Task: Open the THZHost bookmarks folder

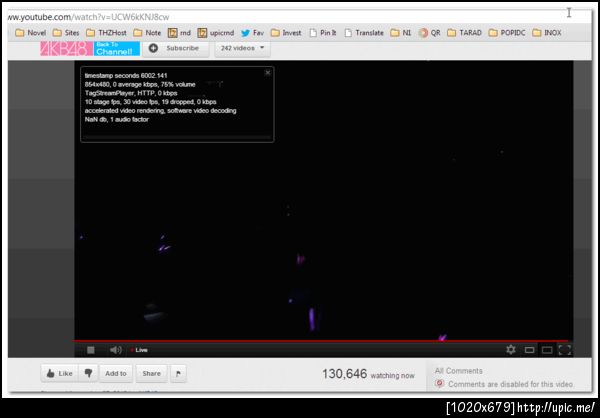Action: [x=106, y=33]
